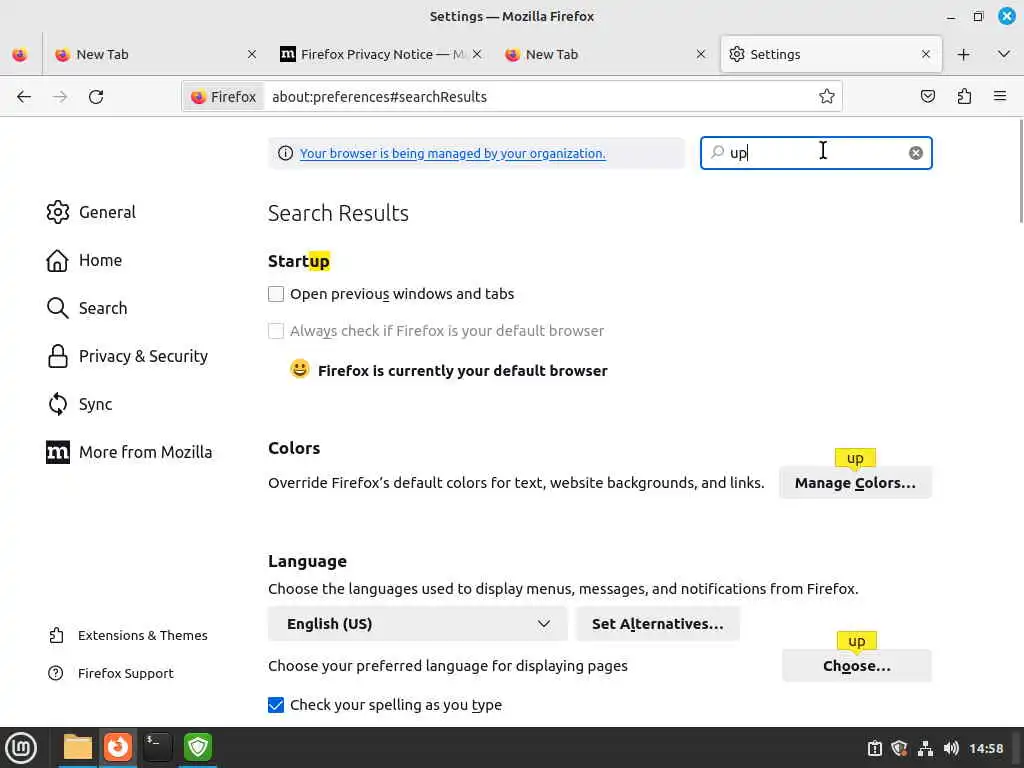Select the Settings tab
The width and height of the screenshot is (1024, 768).
tap(831, 55)
